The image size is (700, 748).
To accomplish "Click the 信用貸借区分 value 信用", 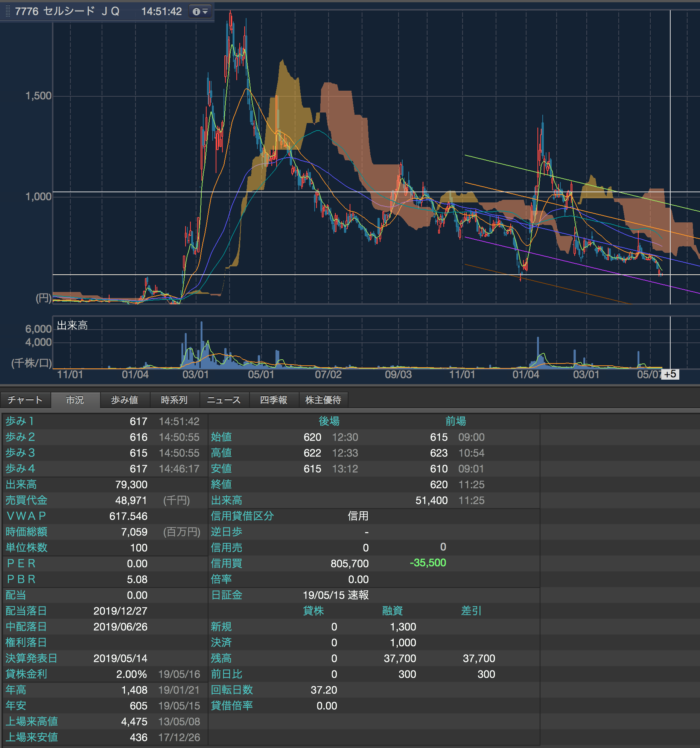I will click(358, 516).
